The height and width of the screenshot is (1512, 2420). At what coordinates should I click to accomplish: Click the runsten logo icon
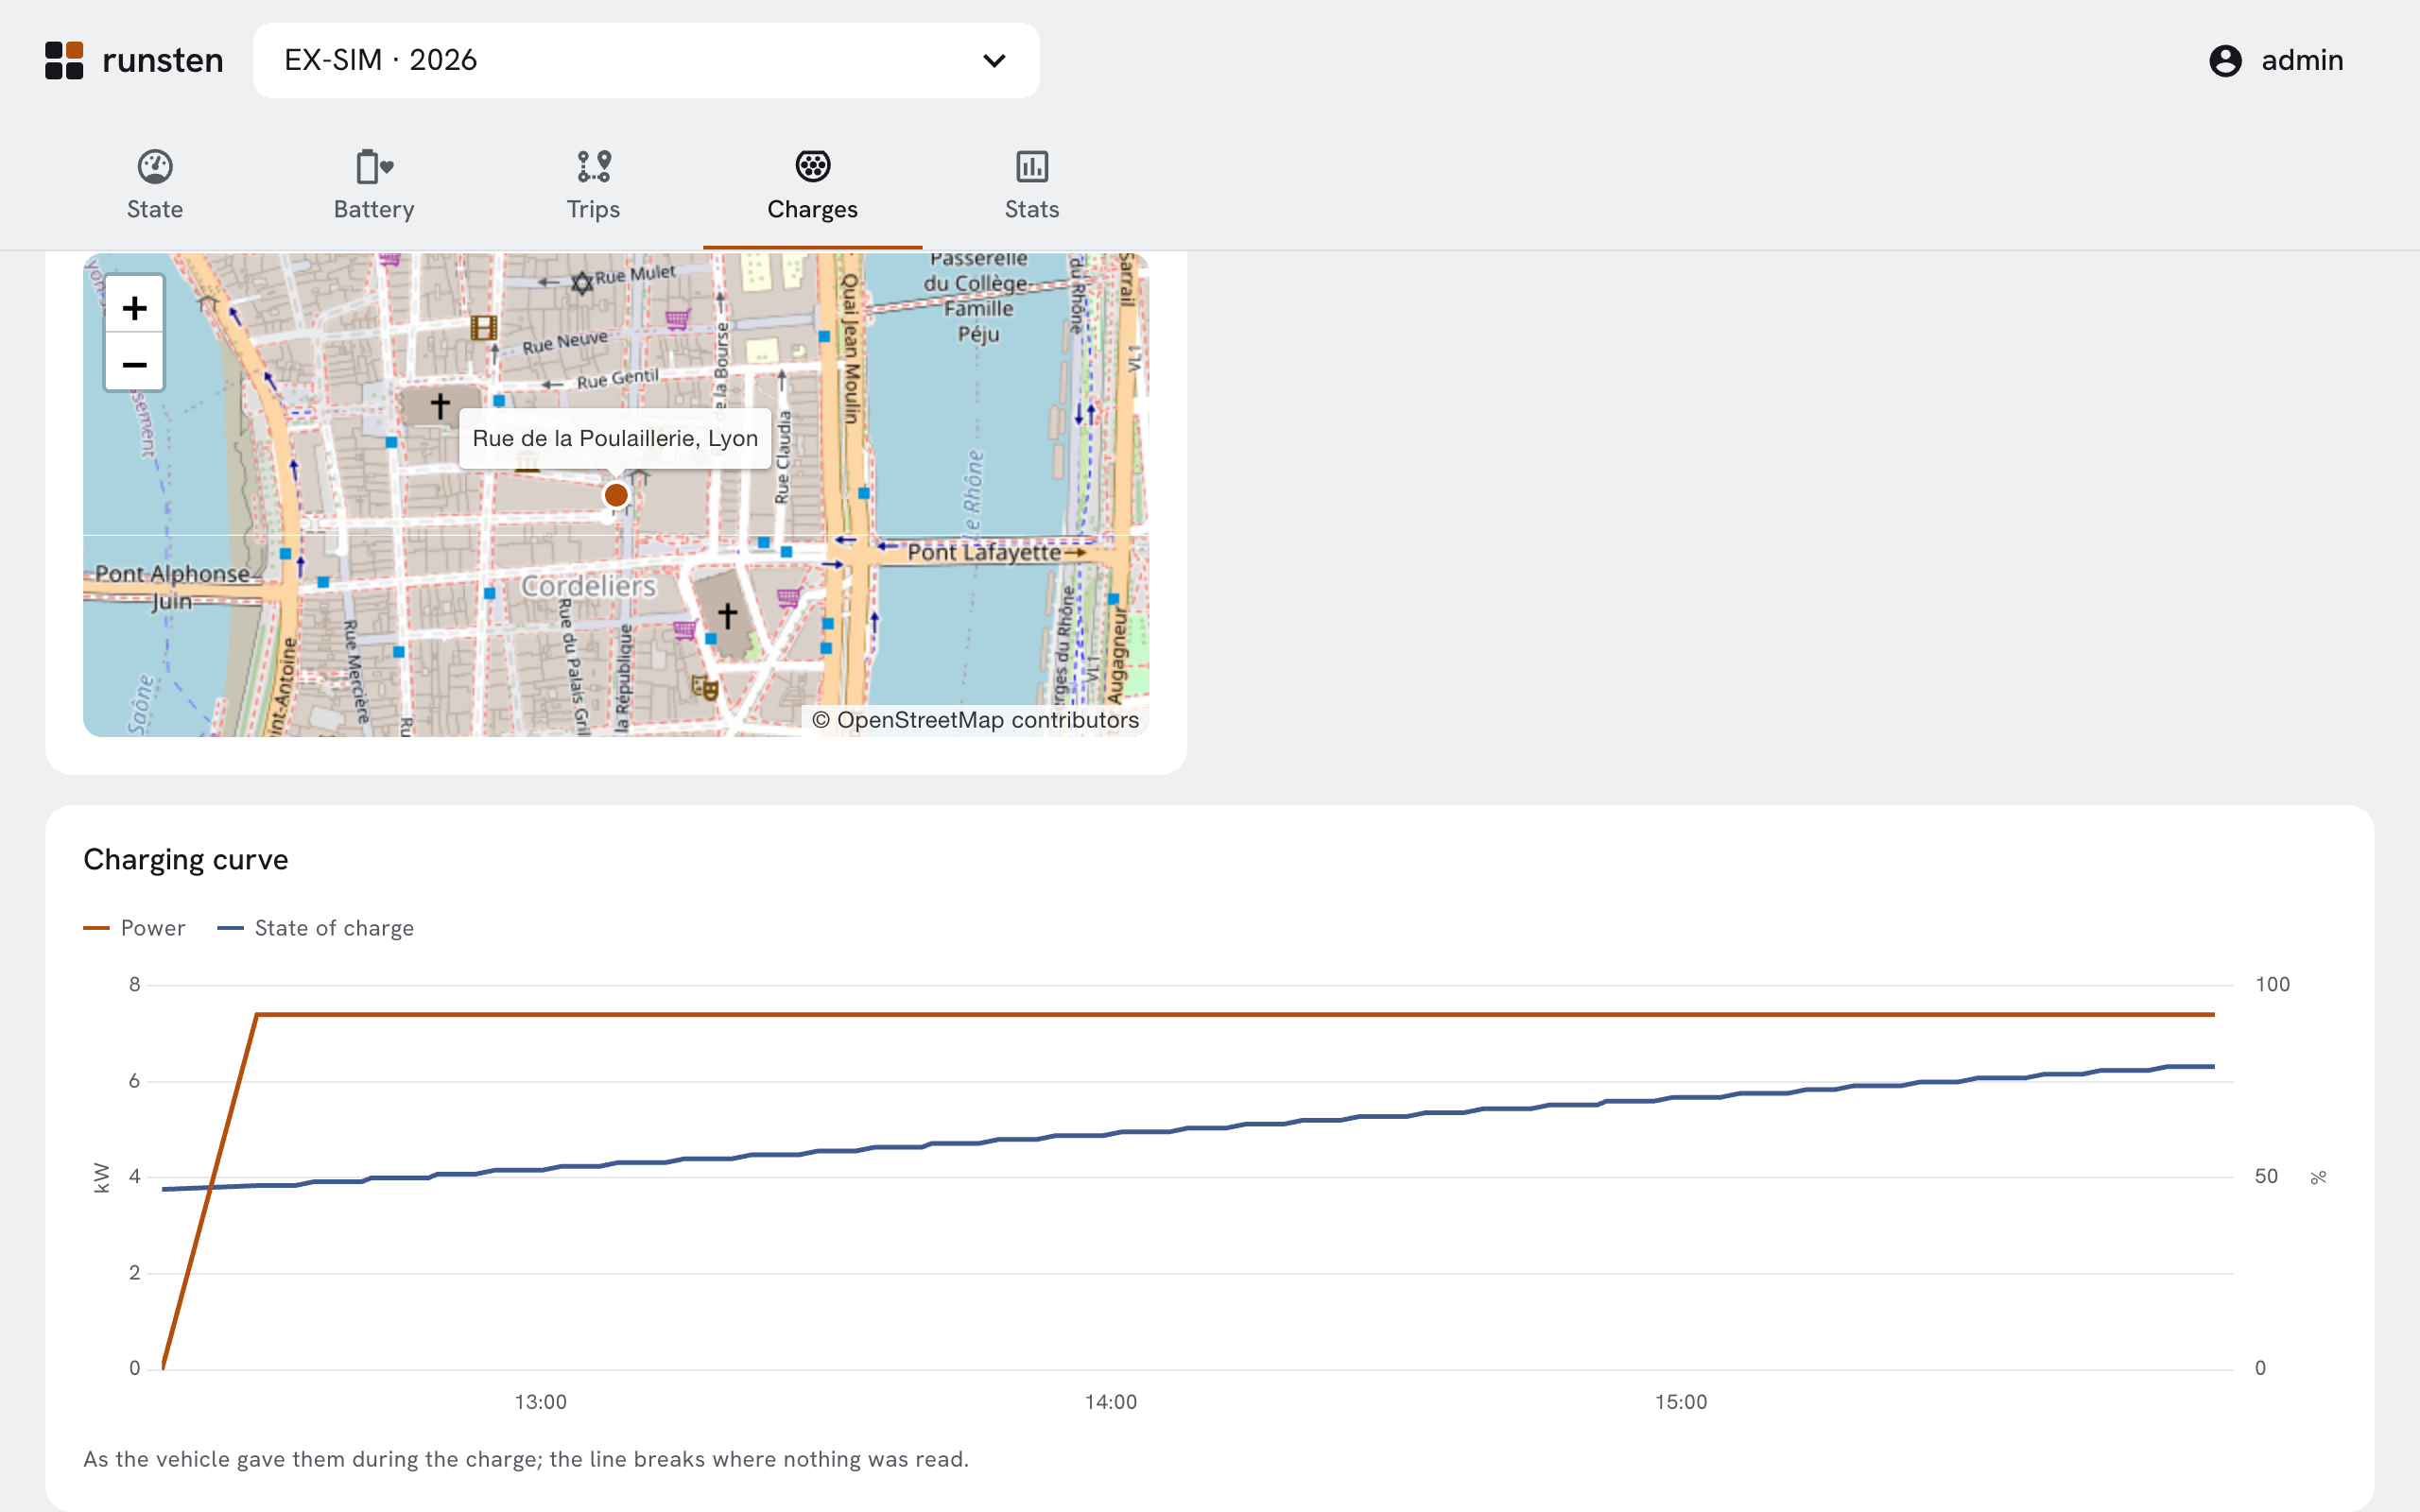point(64,60)
